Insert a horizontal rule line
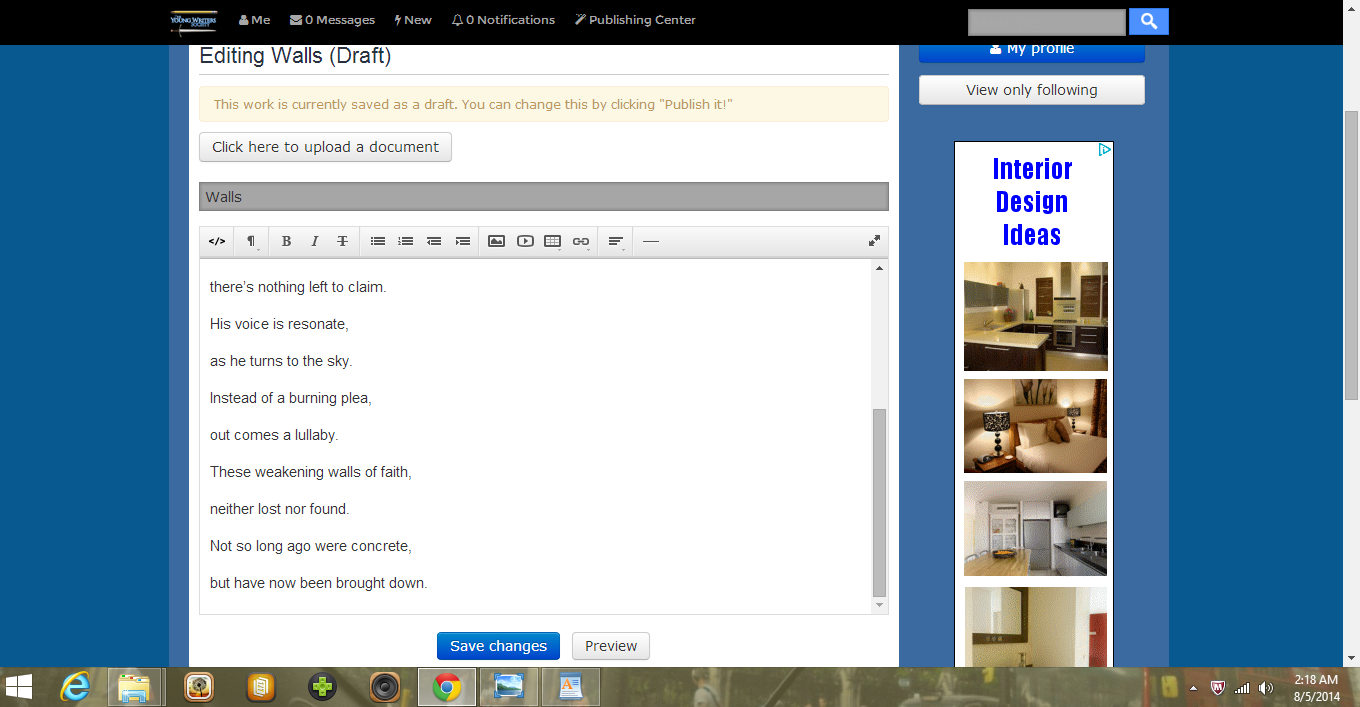 point(651,241)
